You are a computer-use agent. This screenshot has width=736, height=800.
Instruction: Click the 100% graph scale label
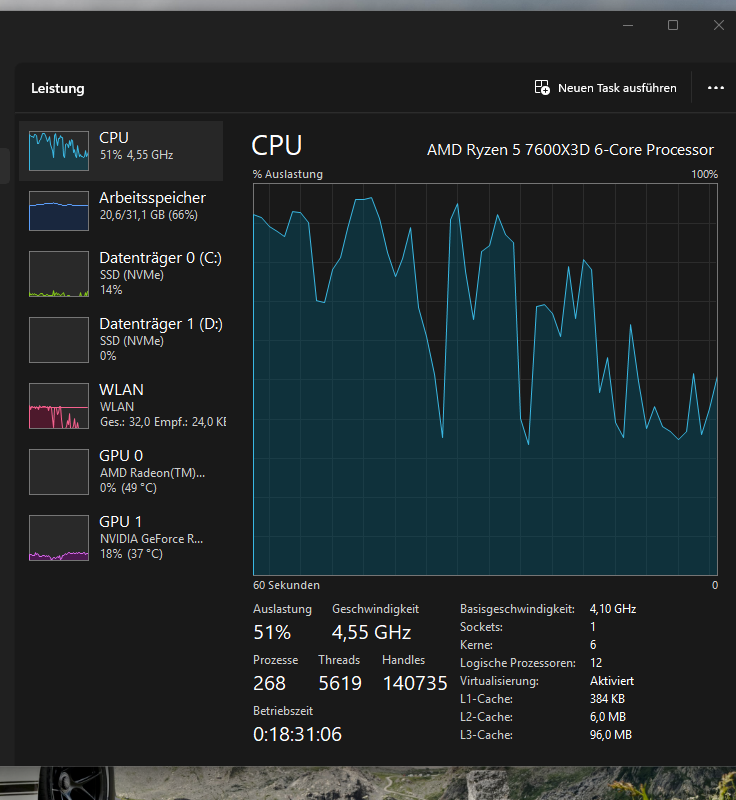click(704, 174)
